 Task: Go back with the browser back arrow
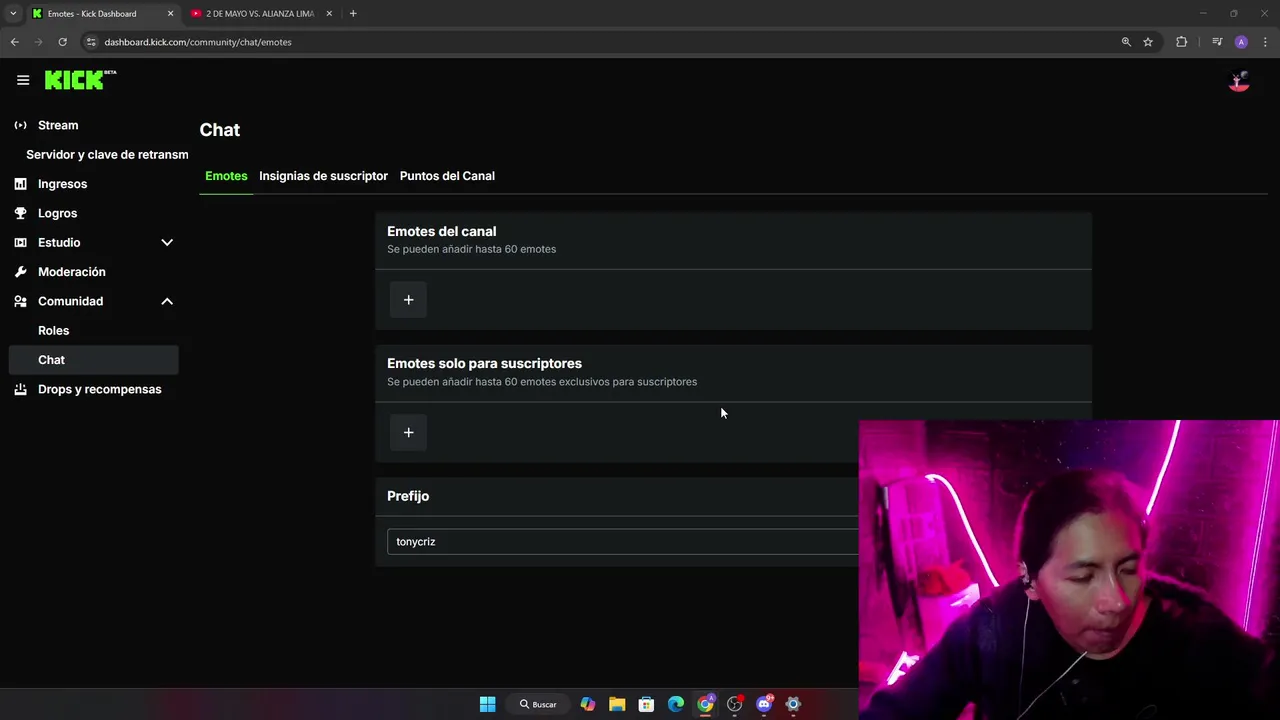point(14,42)
